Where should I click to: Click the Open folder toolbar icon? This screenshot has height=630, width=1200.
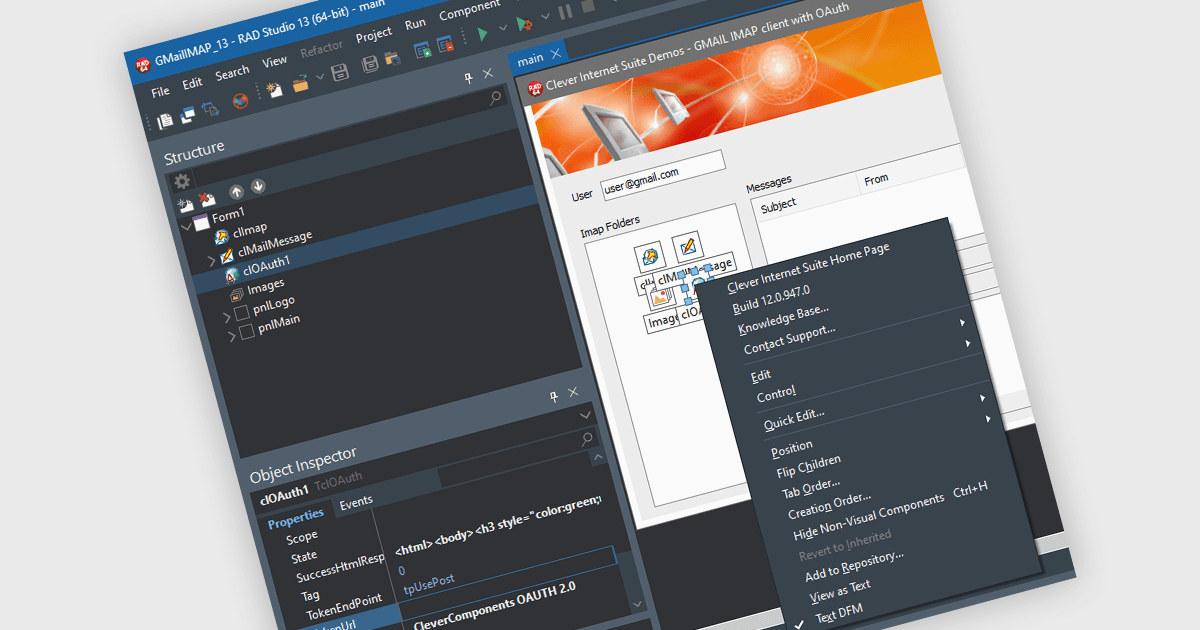click(299, 83)
